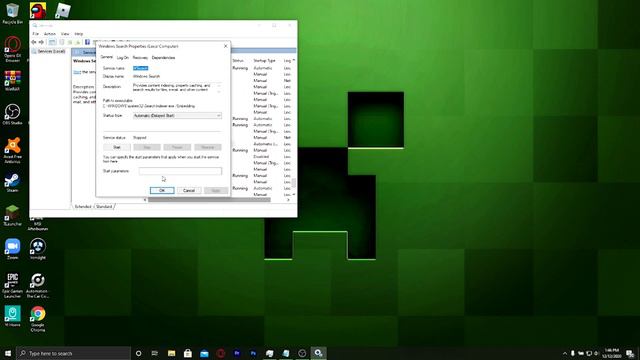Switch to the Dependencies tab
Viewport: 640px width, 360px height.
[163, 58]
